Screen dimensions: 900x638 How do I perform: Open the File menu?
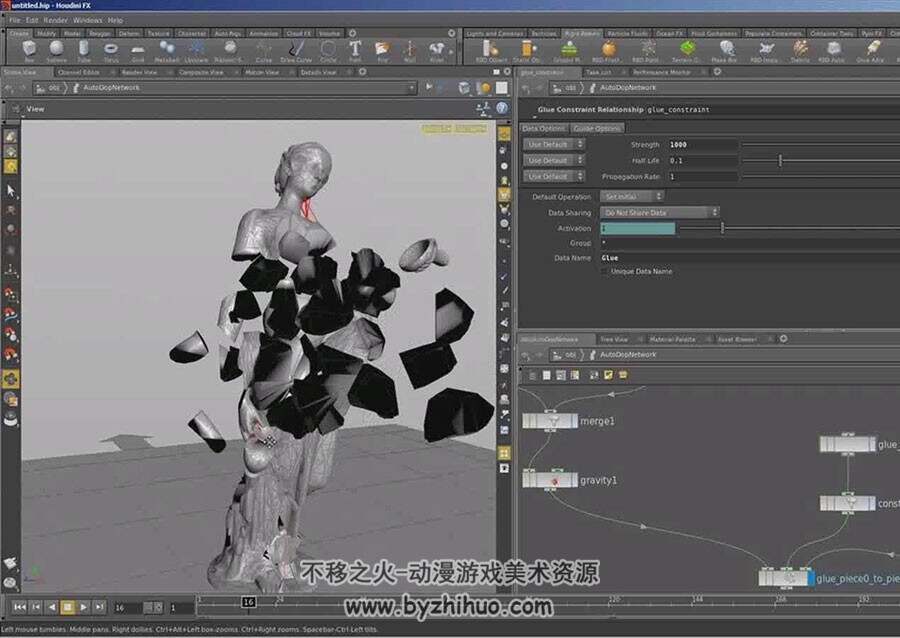click(15, 20)
